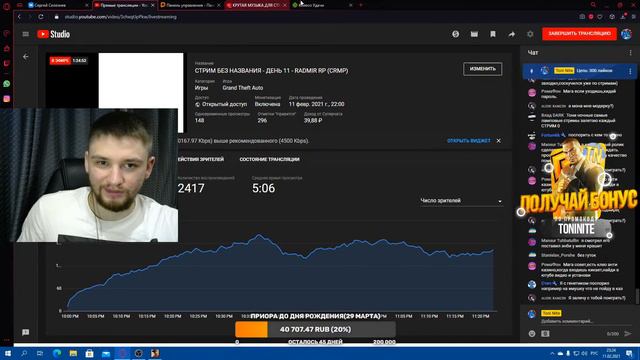Reload the page in browser
The height and width of the screenshot is (360, 640).
41,17
